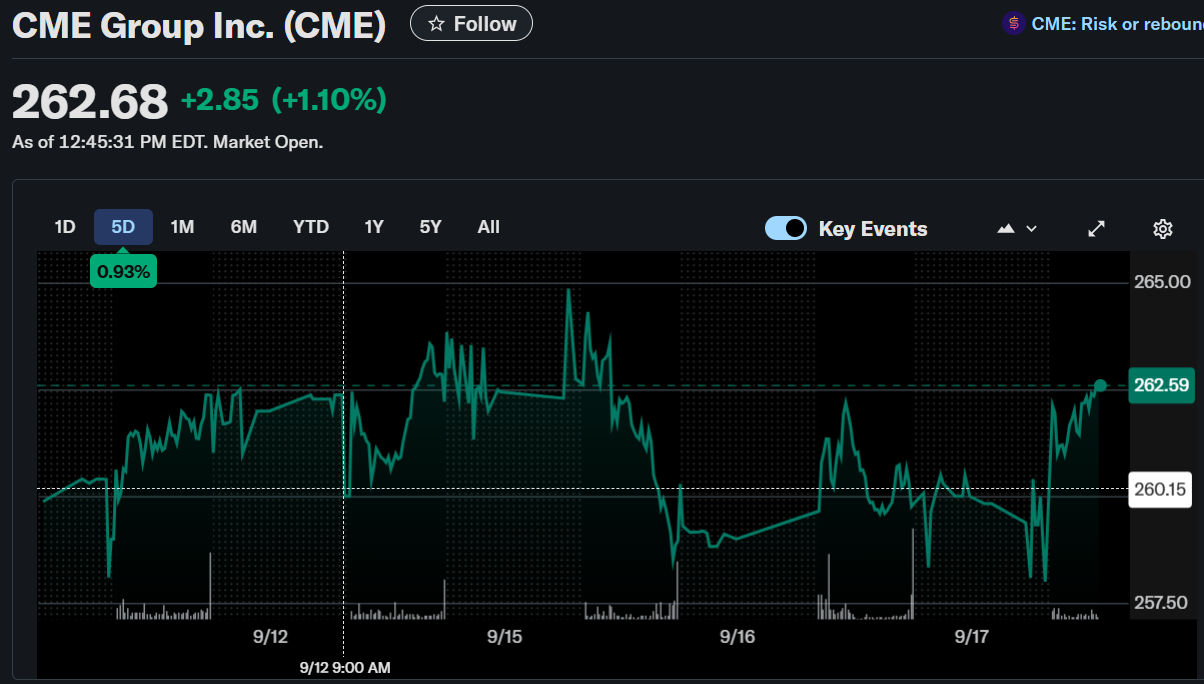
Task: Click the 262.68 current price
Action: 90,101
